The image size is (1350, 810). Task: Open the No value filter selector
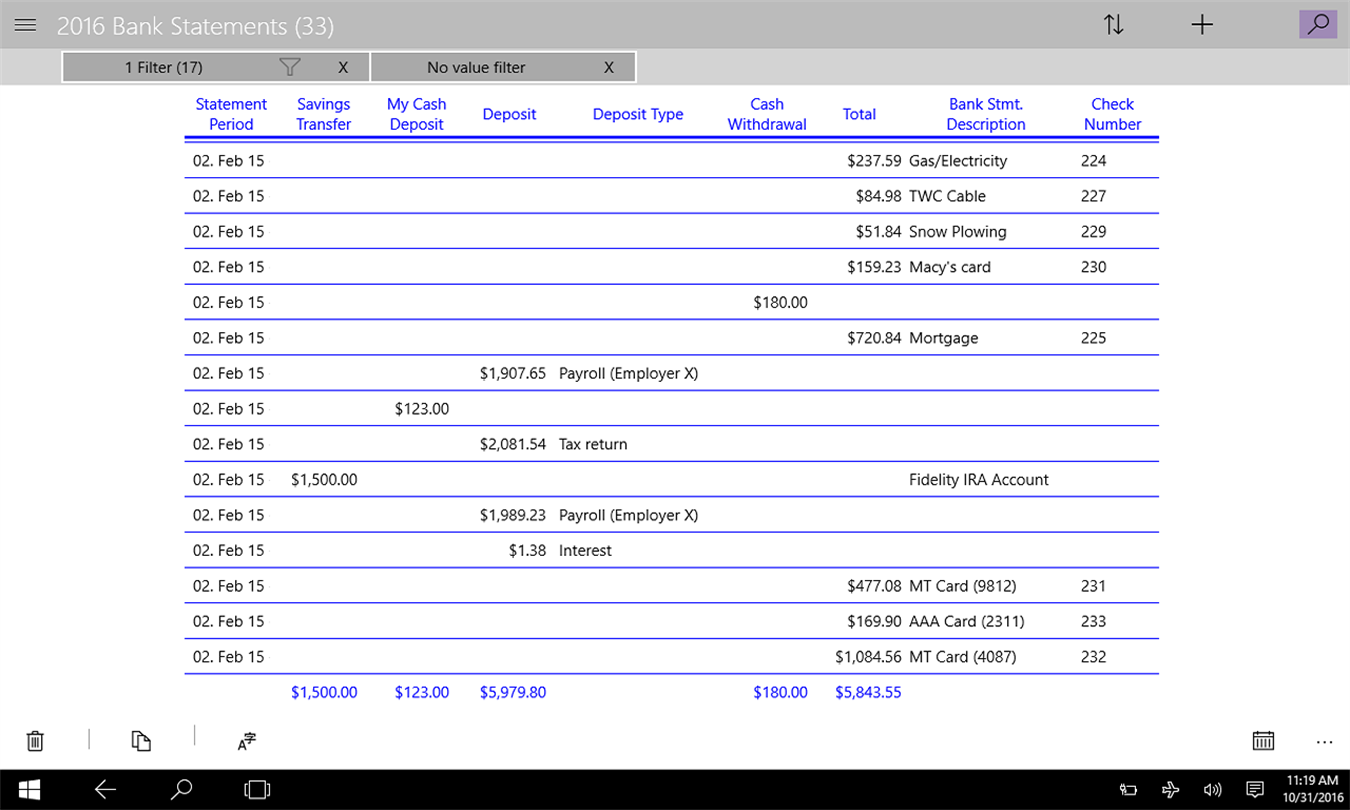point(476,67)
